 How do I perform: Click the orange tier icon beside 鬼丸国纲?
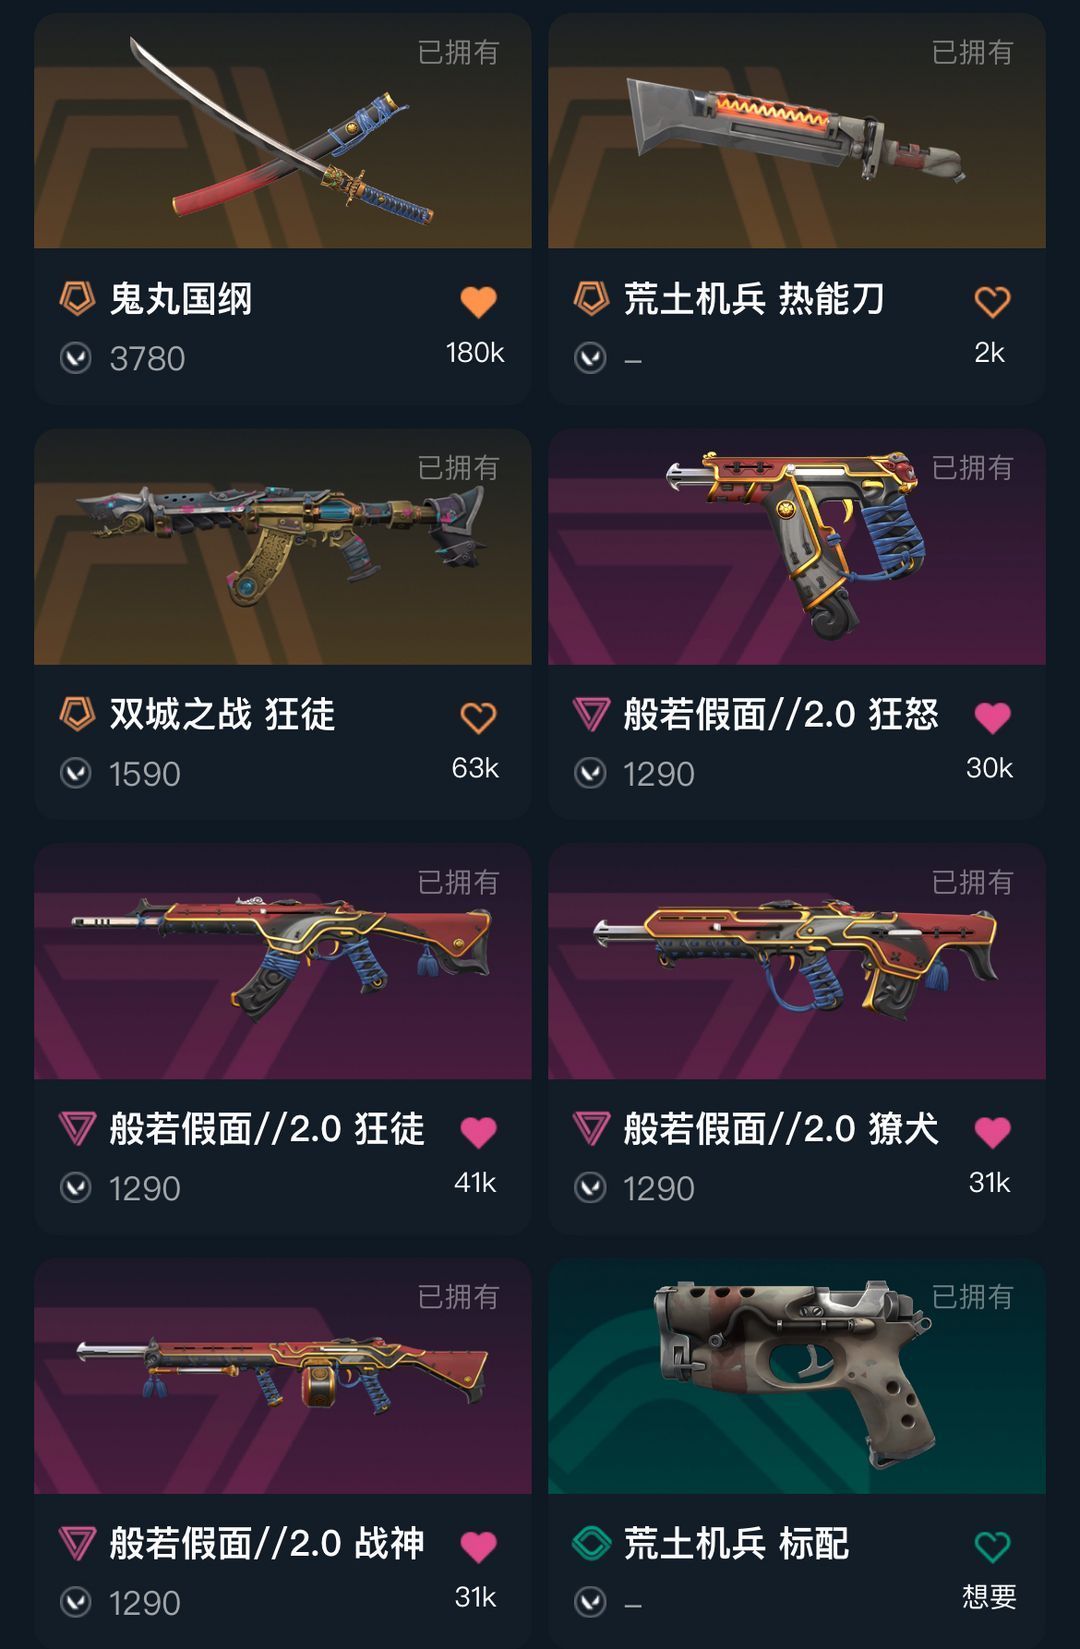[x=77, y=298]
